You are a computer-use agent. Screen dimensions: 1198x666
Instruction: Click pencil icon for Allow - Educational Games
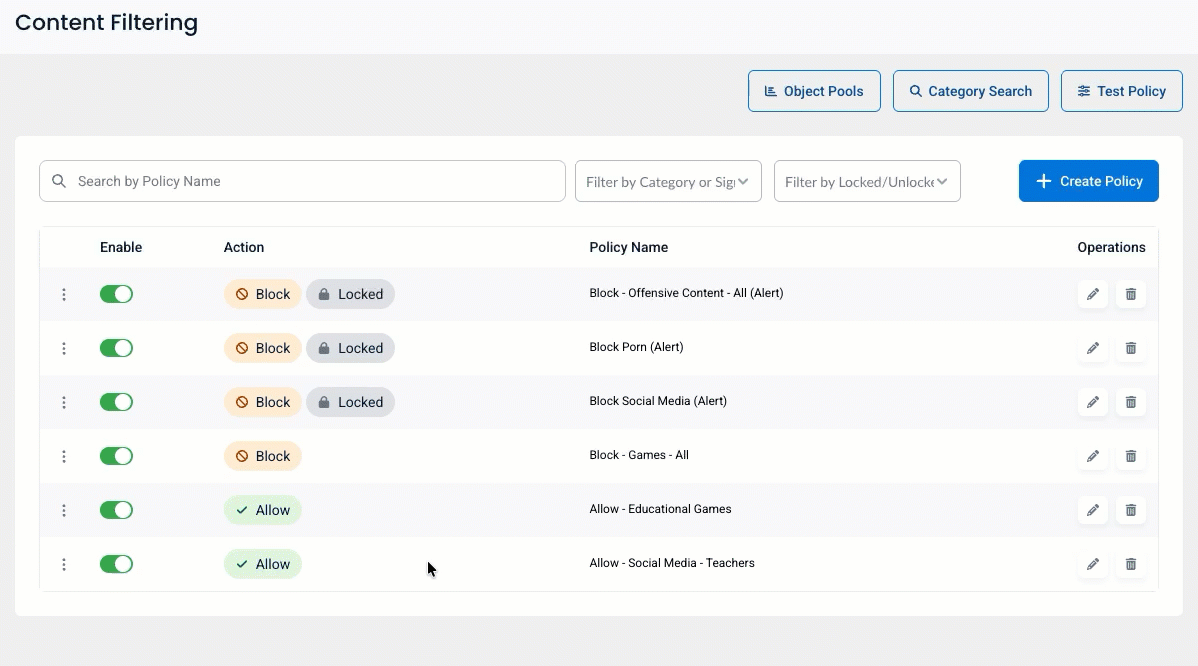point(1093,510)
